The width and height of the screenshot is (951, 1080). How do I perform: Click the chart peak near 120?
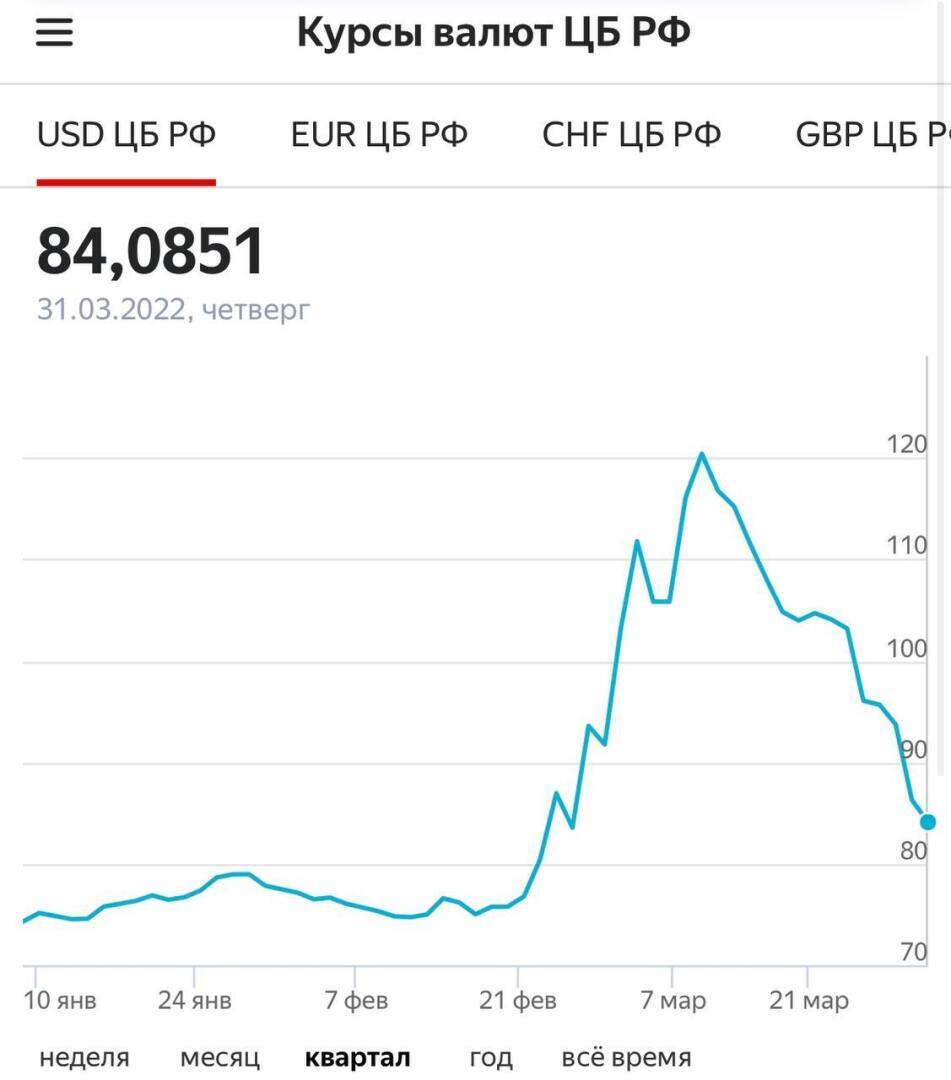[x=702, y=454]
